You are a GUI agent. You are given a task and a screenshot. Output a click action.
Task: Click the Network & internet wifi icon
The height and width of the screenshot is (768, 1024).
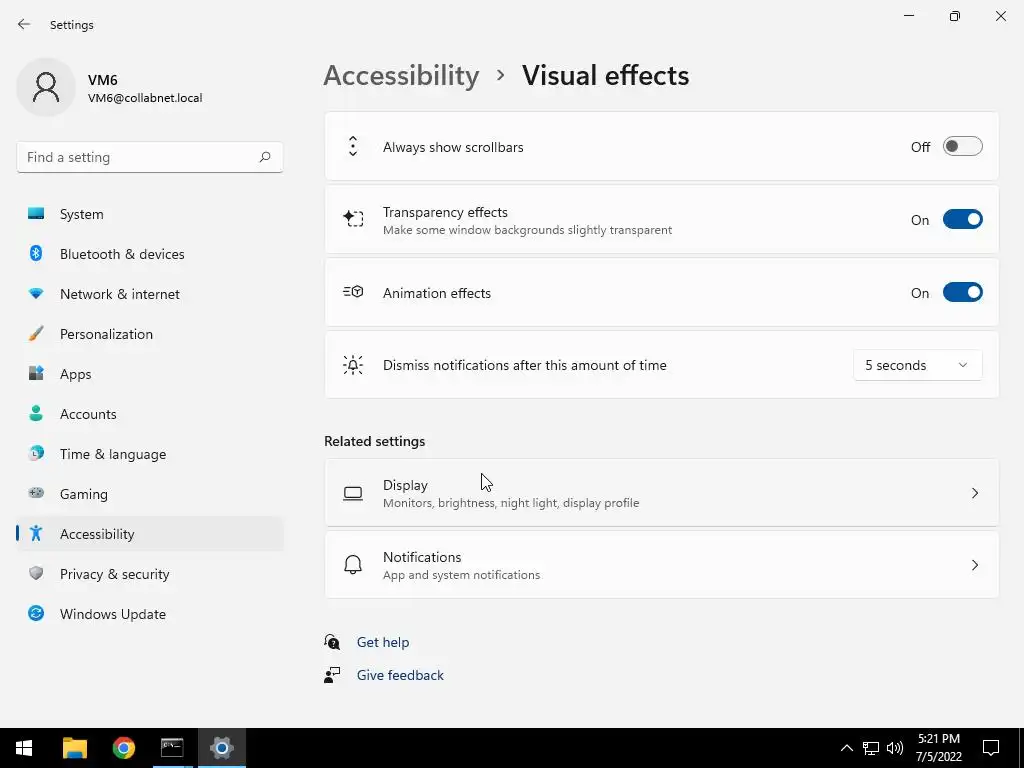[x=36, y=294]
